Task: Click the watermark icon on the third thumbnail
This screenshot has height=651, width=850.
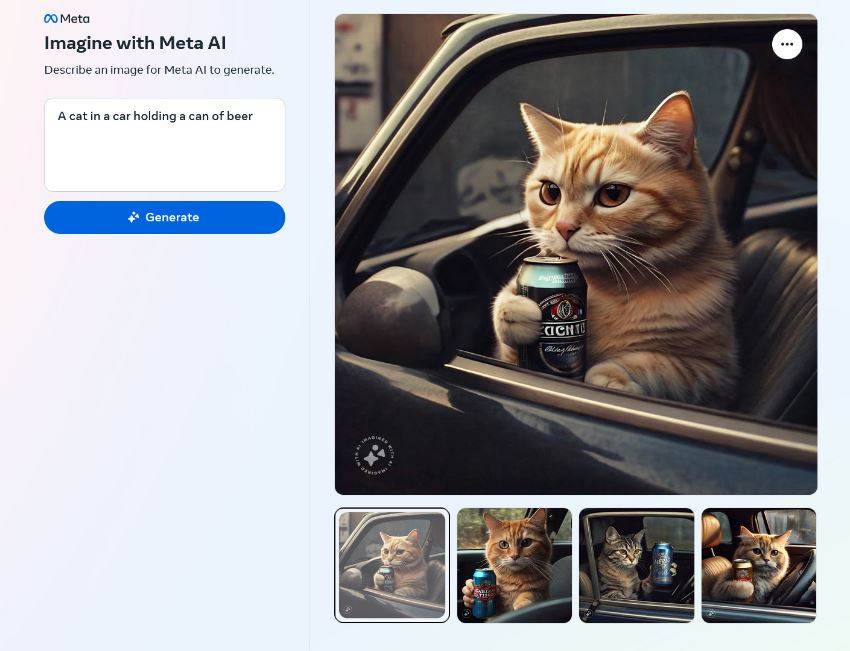Action: coord(589,612)
